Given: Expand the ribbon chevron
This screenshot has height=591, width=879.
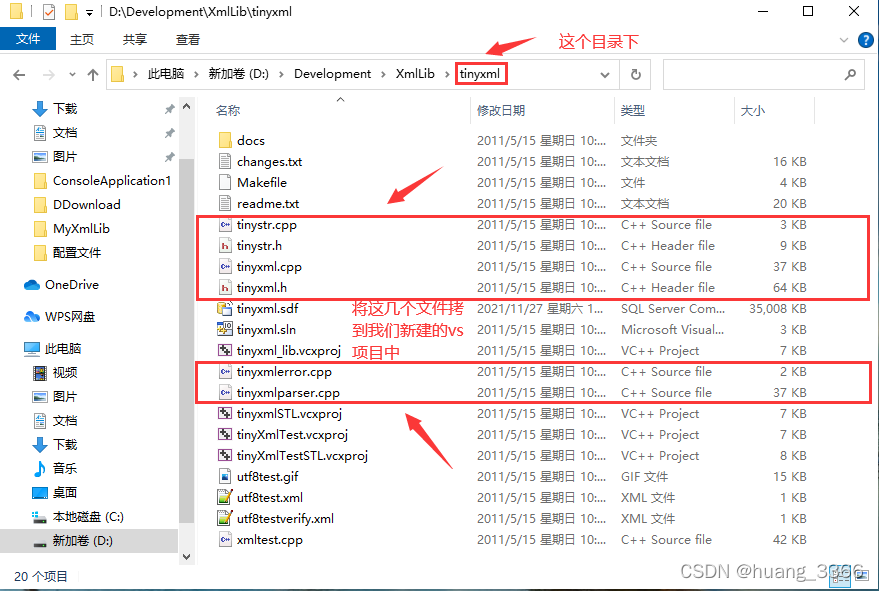Looking at the screenshot, I should [844, 40].
